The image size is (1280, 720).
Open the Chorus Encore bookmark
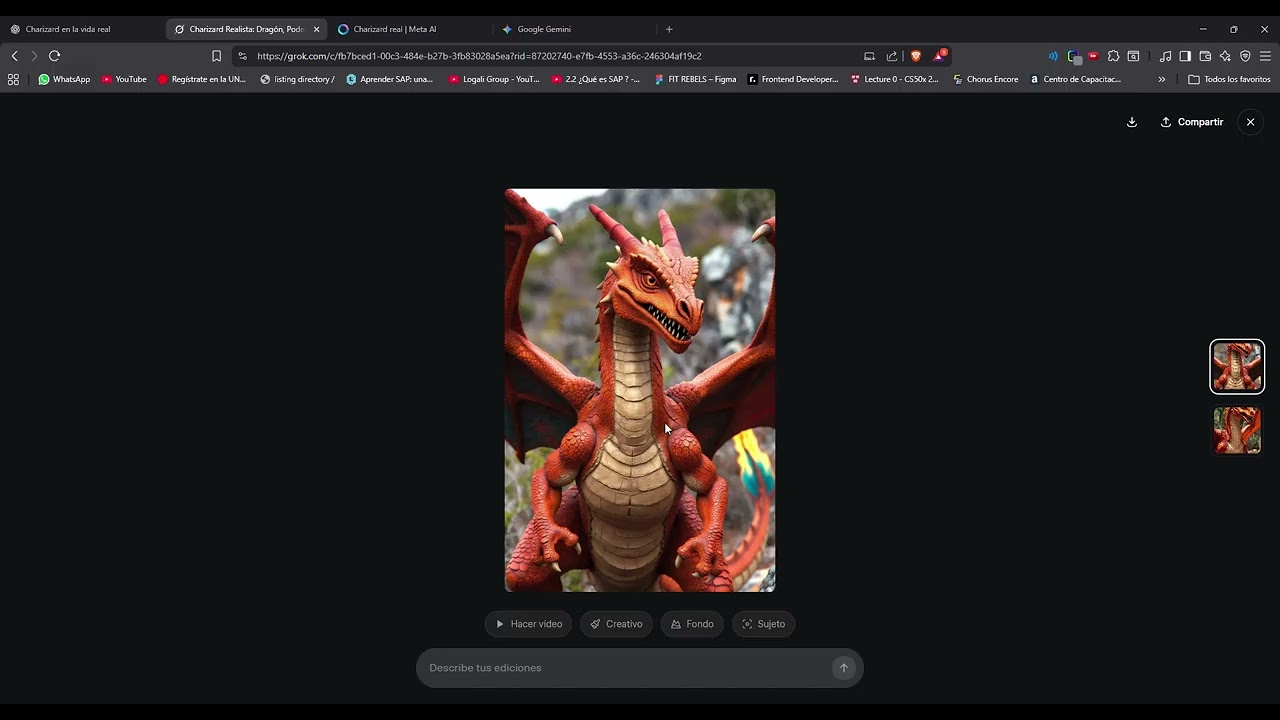[985, 79]
